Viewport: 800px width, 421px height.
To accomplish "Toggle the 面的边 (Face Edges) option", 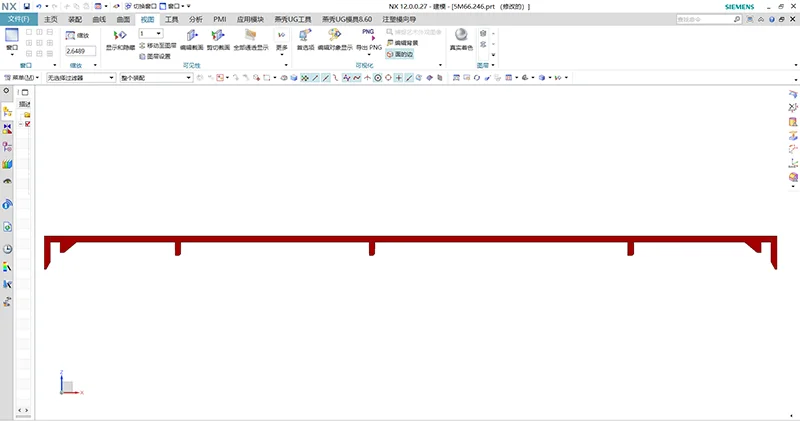I will (x=402, y=54).
